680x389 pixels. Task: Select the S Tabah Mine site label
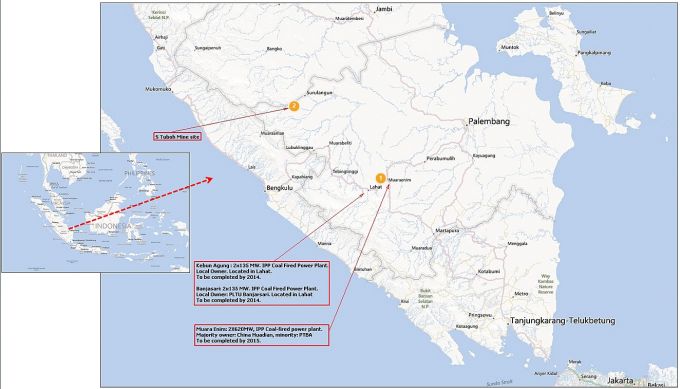(x=177, y=137)
